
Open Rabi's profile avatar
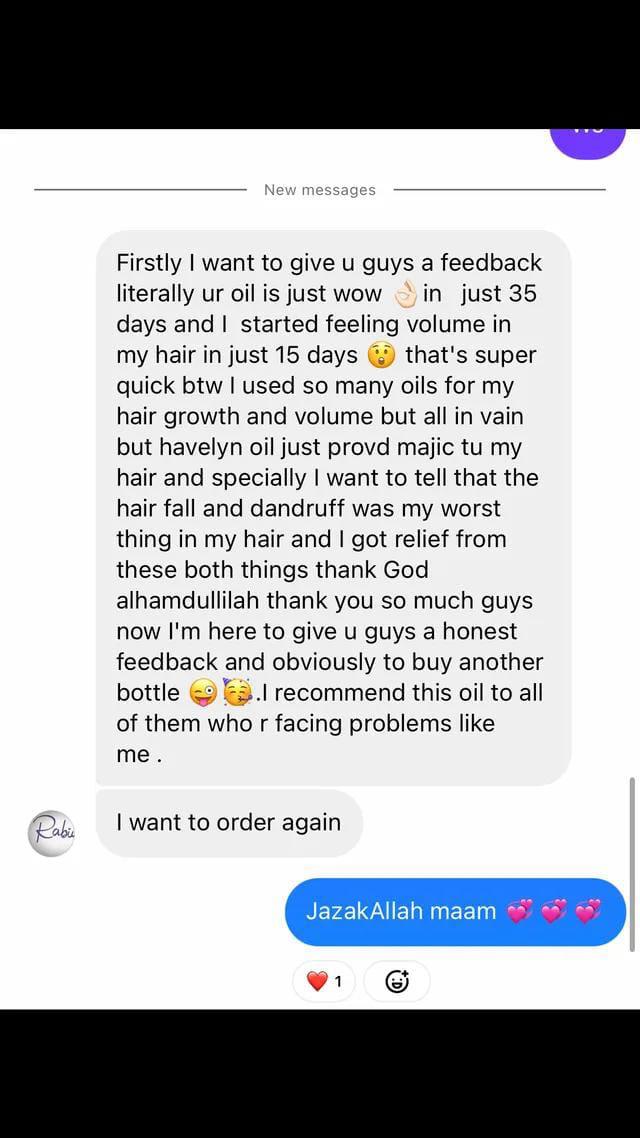(x=51, y=833)
